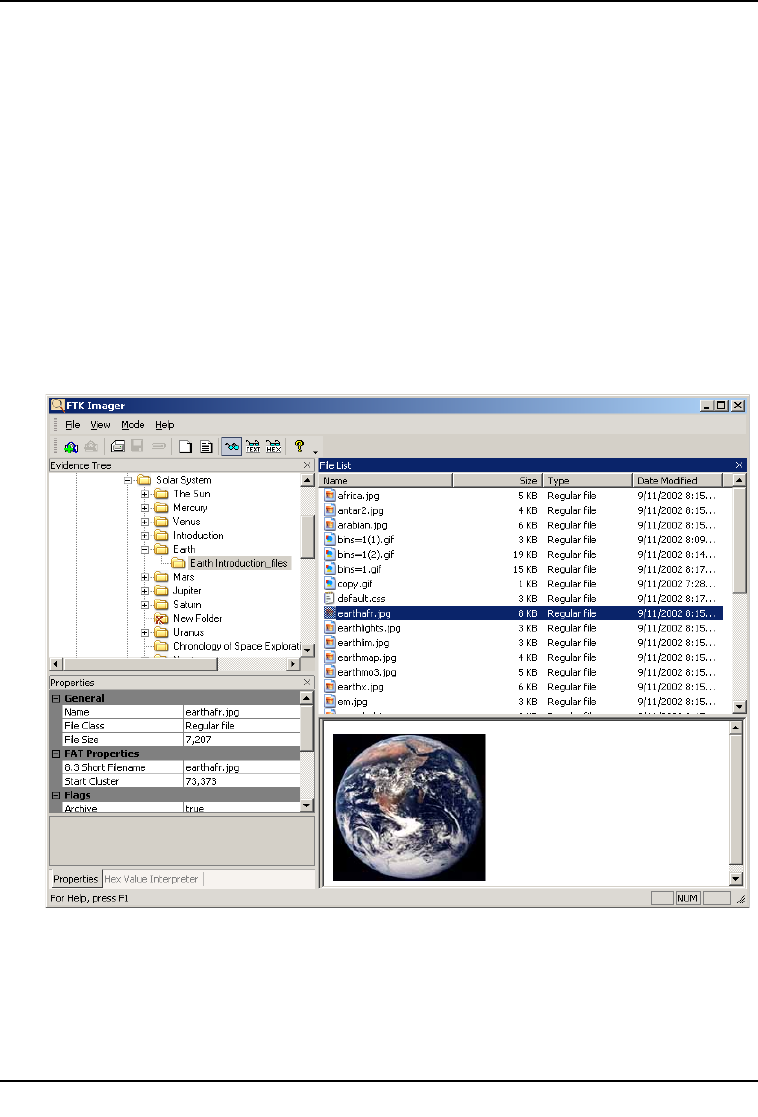Viewport: 758px width, 1117px height.
Task: Select bins=1.gif file icon
Action: pos(330,569)
